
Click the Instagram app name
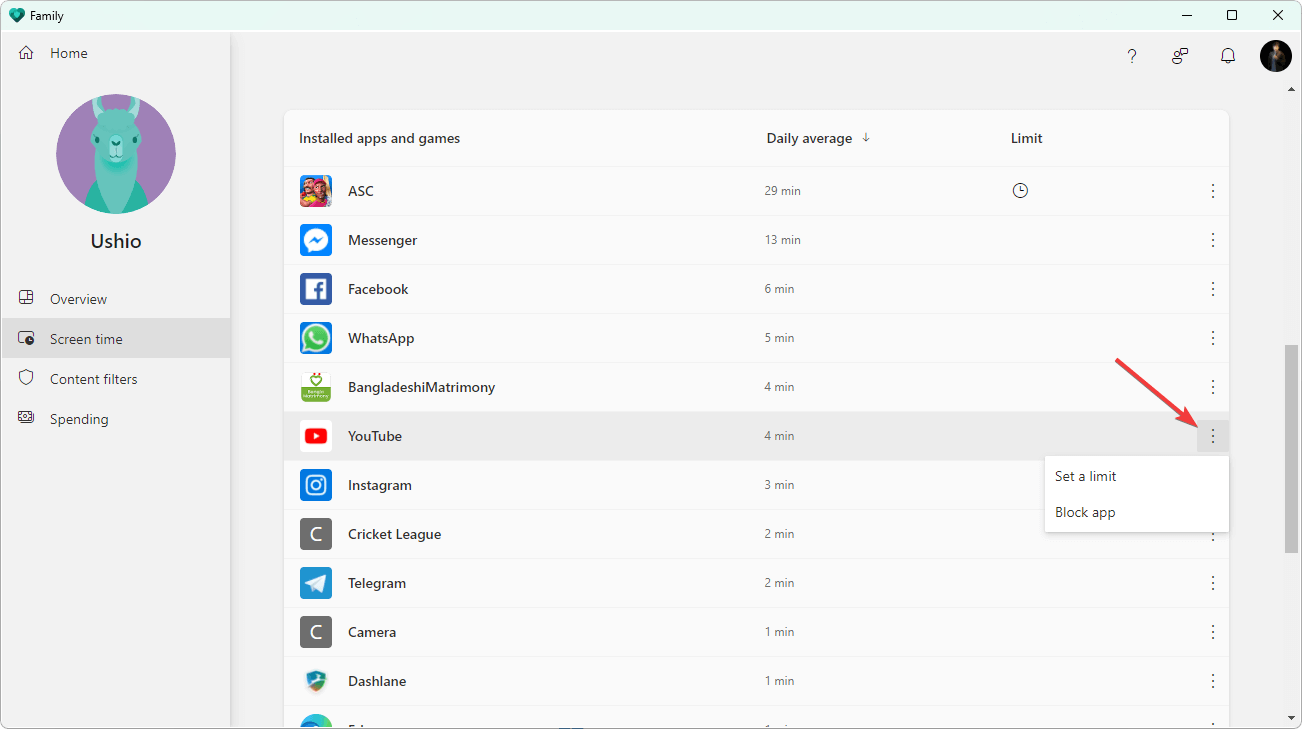(x=380, y=485)
